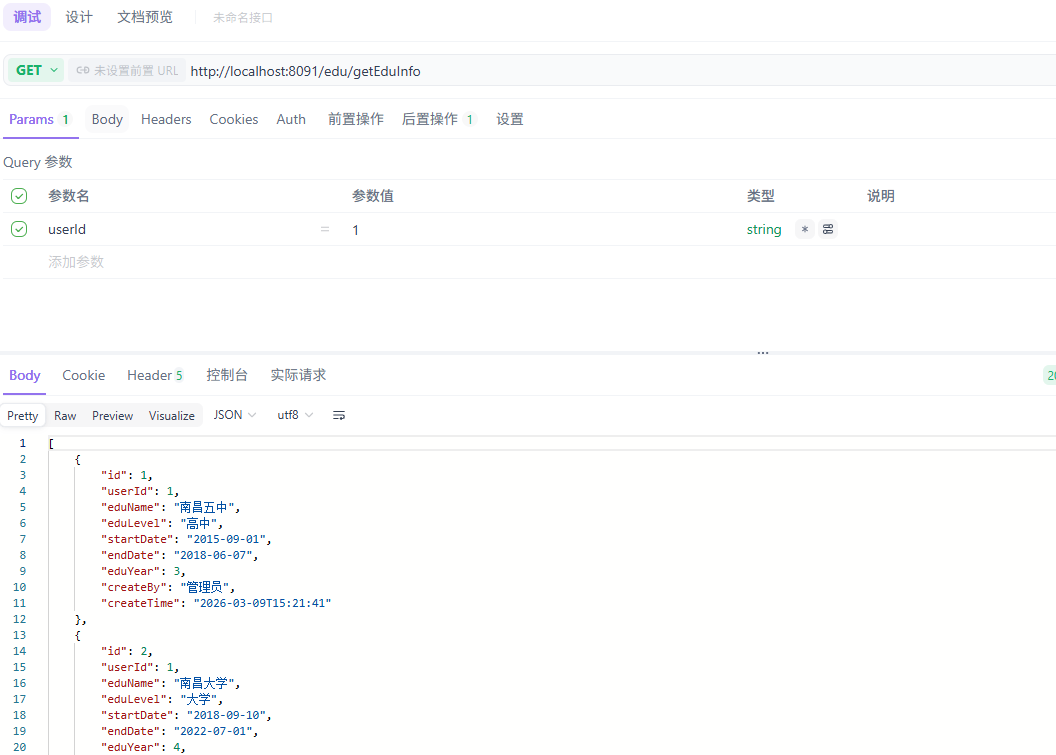Open the utf8 encoding dropdown
This screenshot has width=1056, height=755.
(x=295, y=415)
